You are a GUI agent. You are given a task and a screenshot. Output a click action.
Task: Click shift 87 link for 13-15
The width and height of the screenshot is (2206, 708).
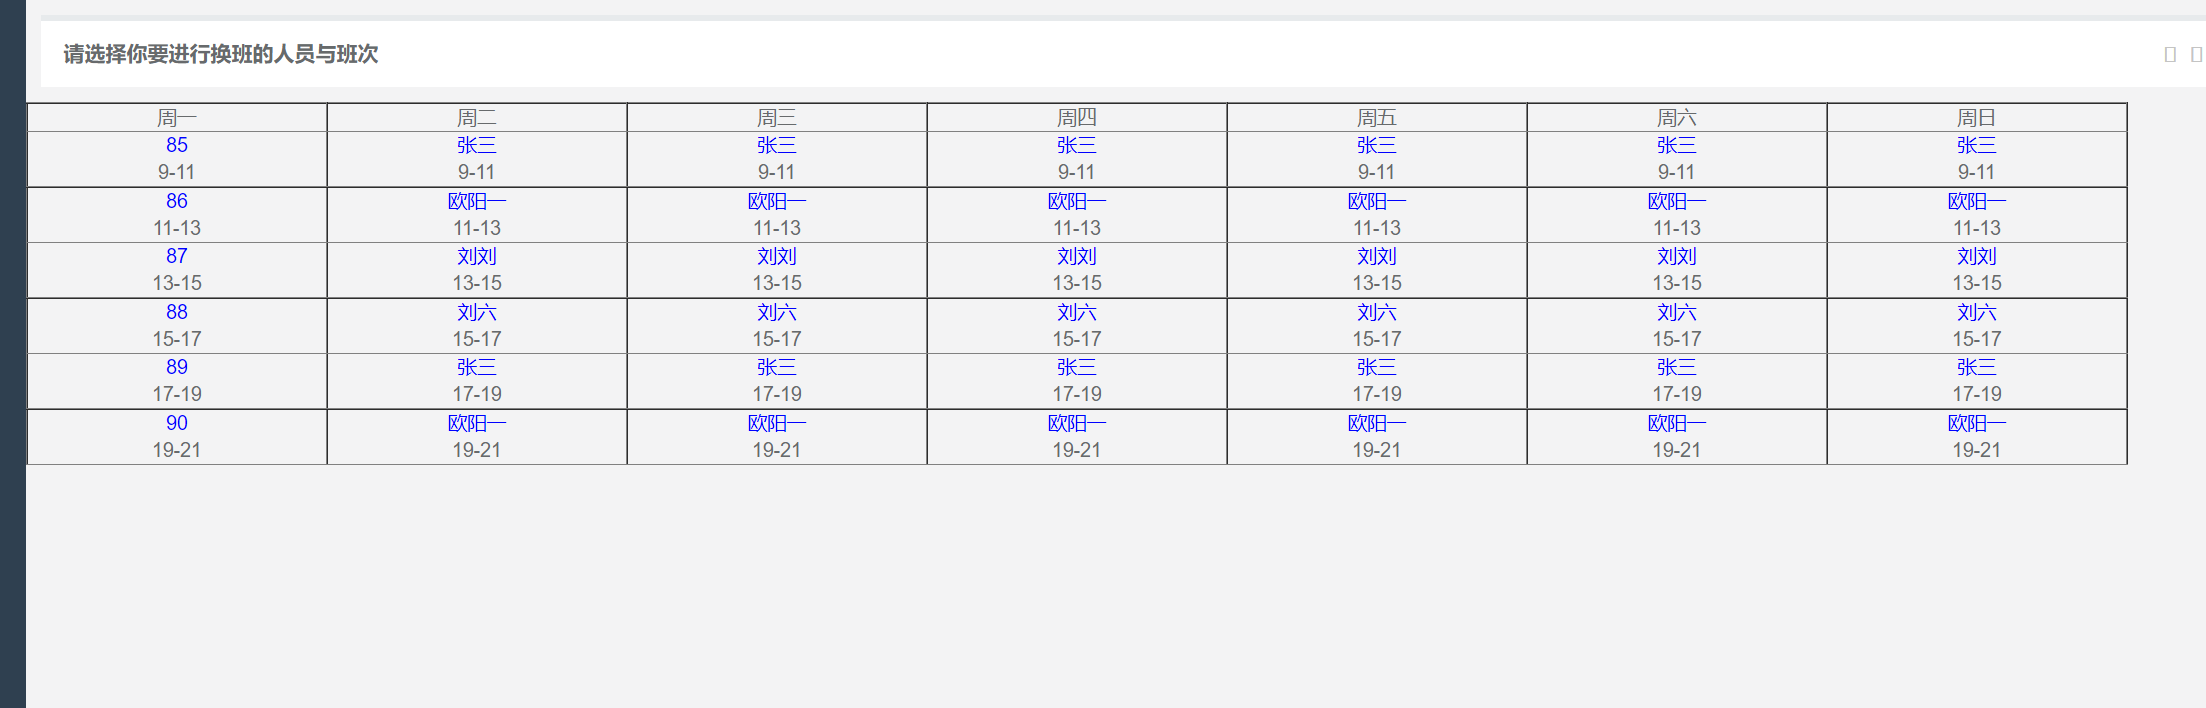click(x=177, y=256)
